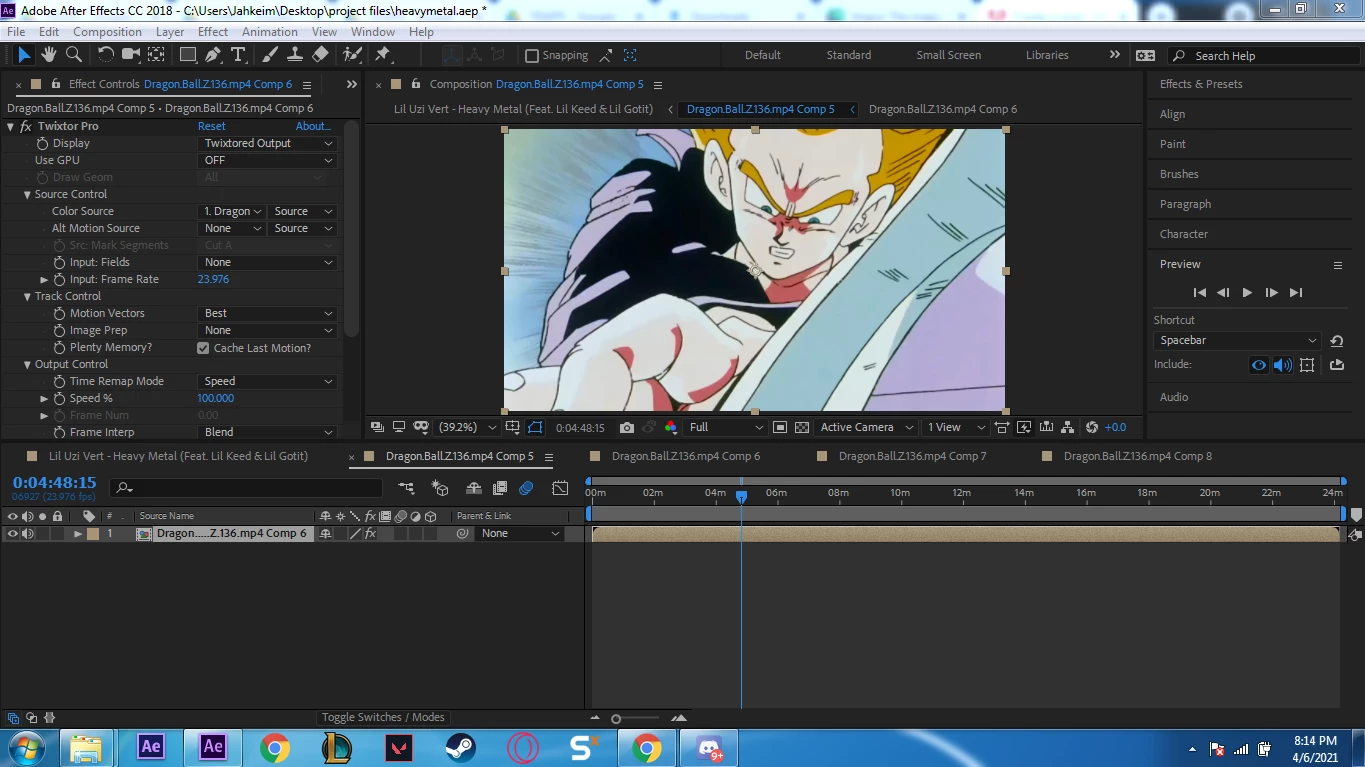
Task: Select the Hand tool
Action: 49,55
